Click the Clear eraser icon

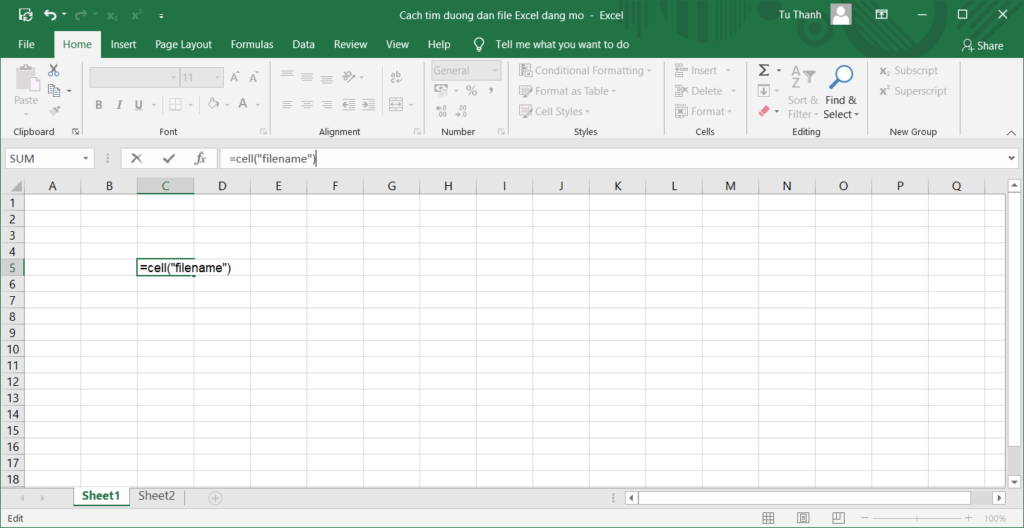(x=764, y=112)
